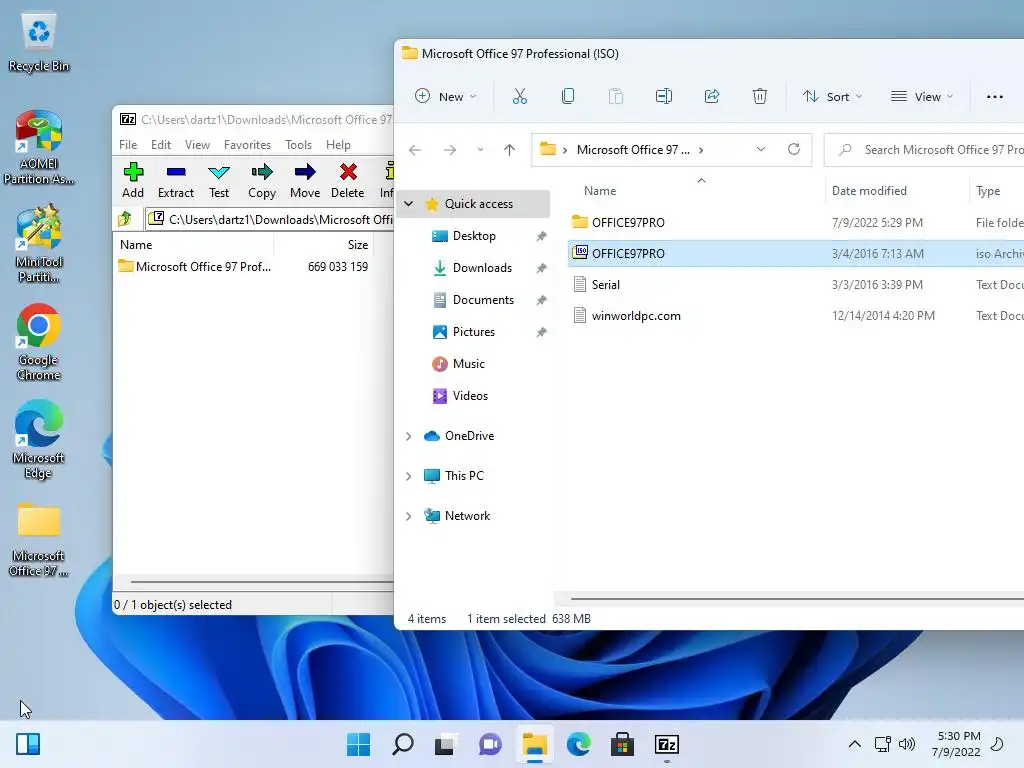Open the Widgets panel on taskbar
This screenshot has width=1024, height=768.
click(28, 744)
